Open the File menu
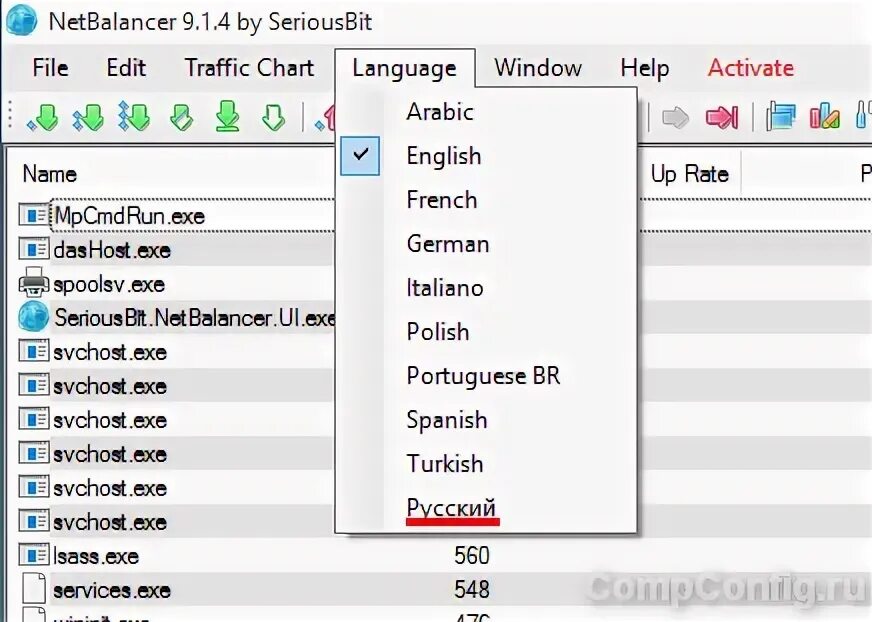Viewport: 872px width, 622px height. (x=51, y=68)
